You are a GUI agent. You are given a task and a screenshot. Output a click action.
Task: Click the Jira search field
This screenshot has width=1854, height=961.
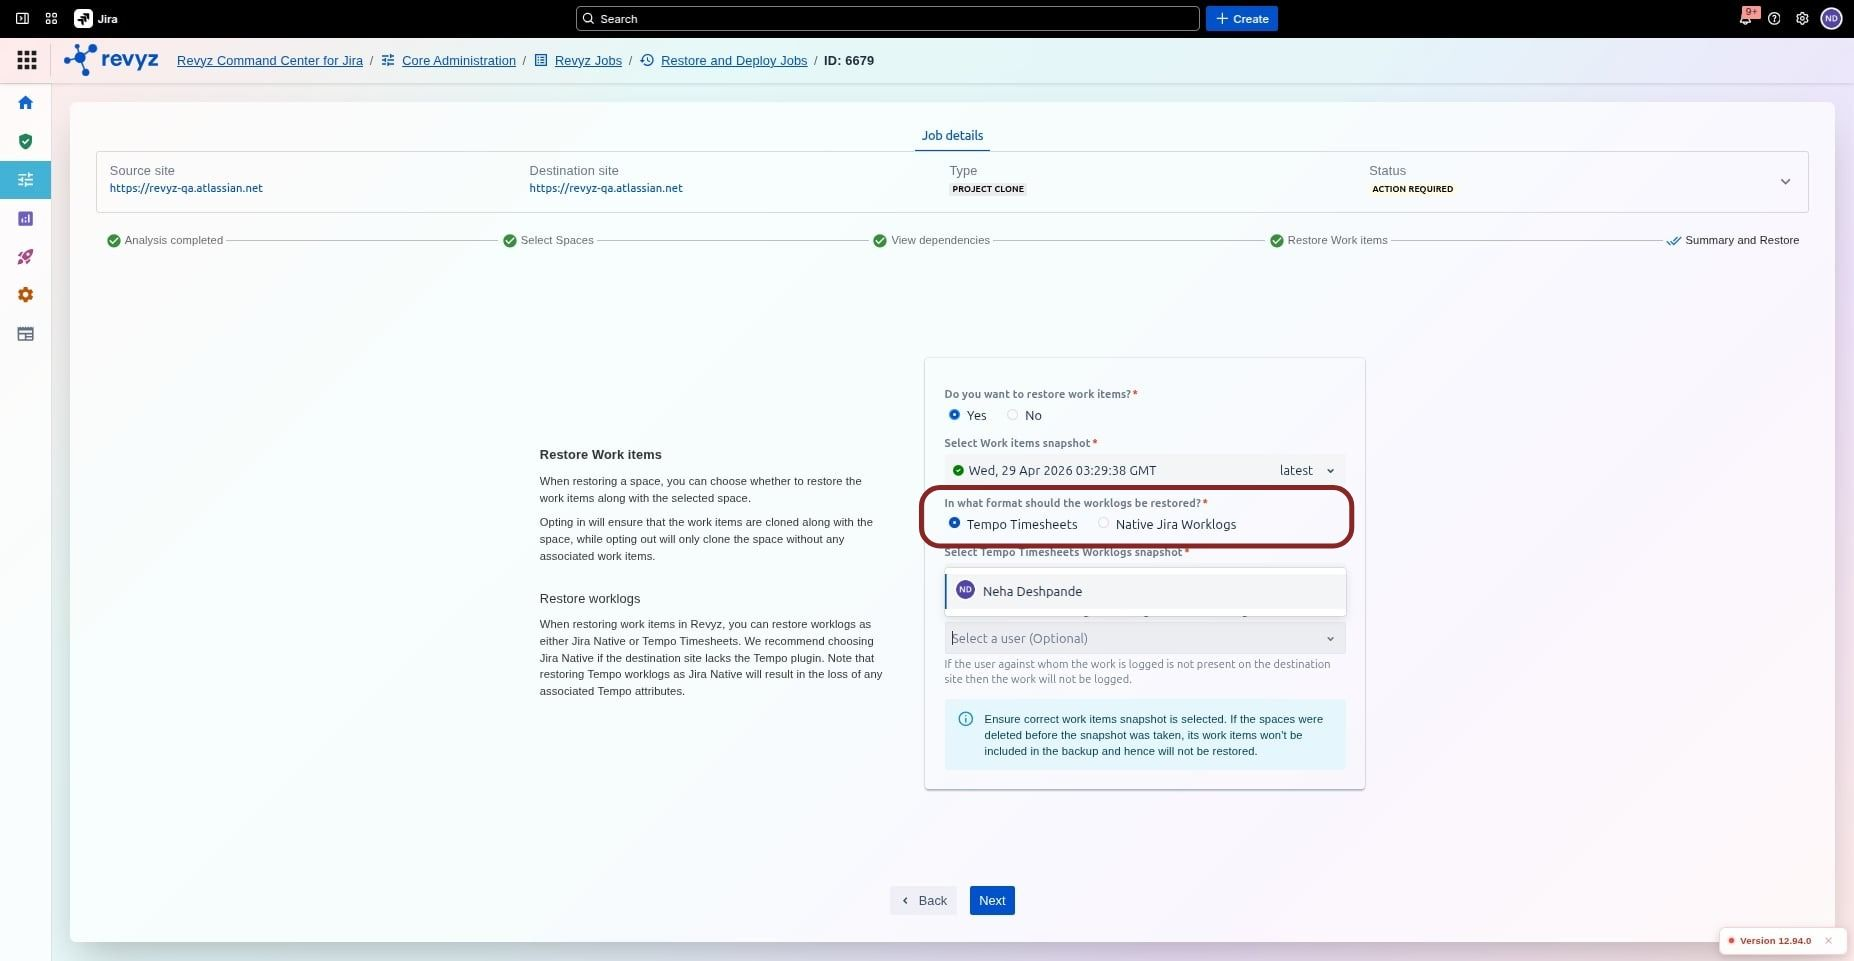[x=887, y=18]
